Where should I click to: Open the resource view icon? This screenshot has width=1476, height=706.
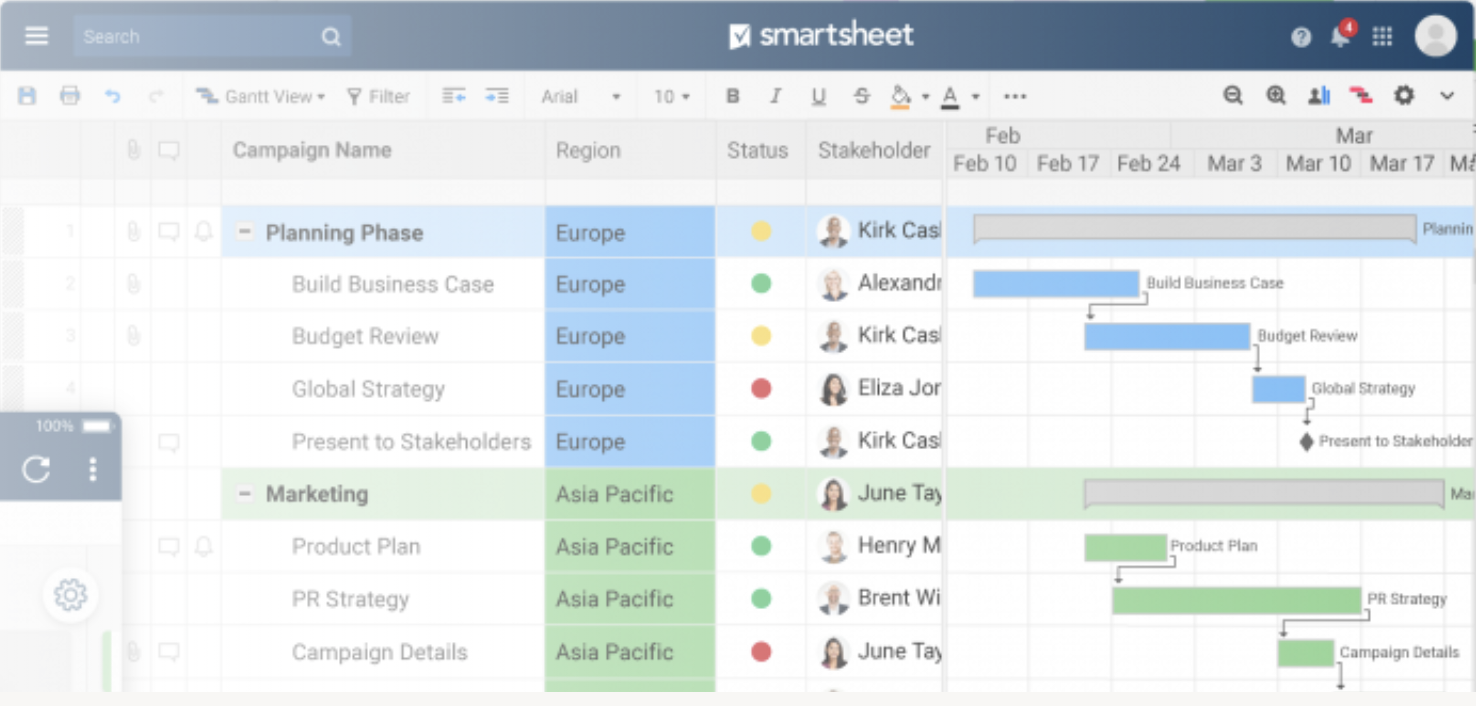pos(1319,95)
